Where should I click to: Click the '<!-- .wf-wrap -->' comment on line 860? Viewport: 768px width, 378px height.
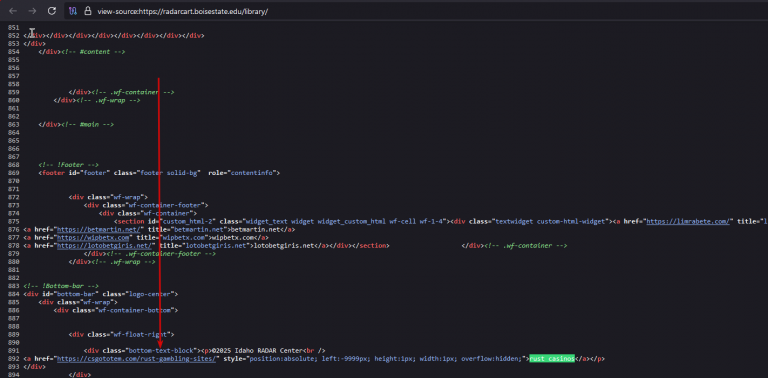tap(108, 100)
